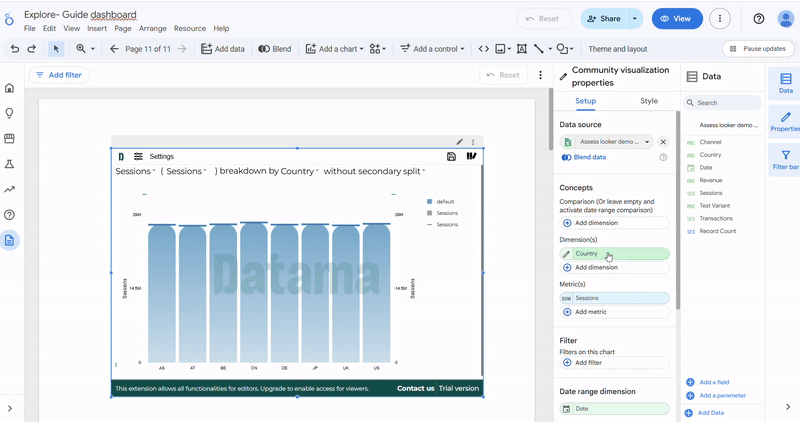Screen dimensions: 800x422
Task: Toggle the default legend series
Action: (439, 202)
